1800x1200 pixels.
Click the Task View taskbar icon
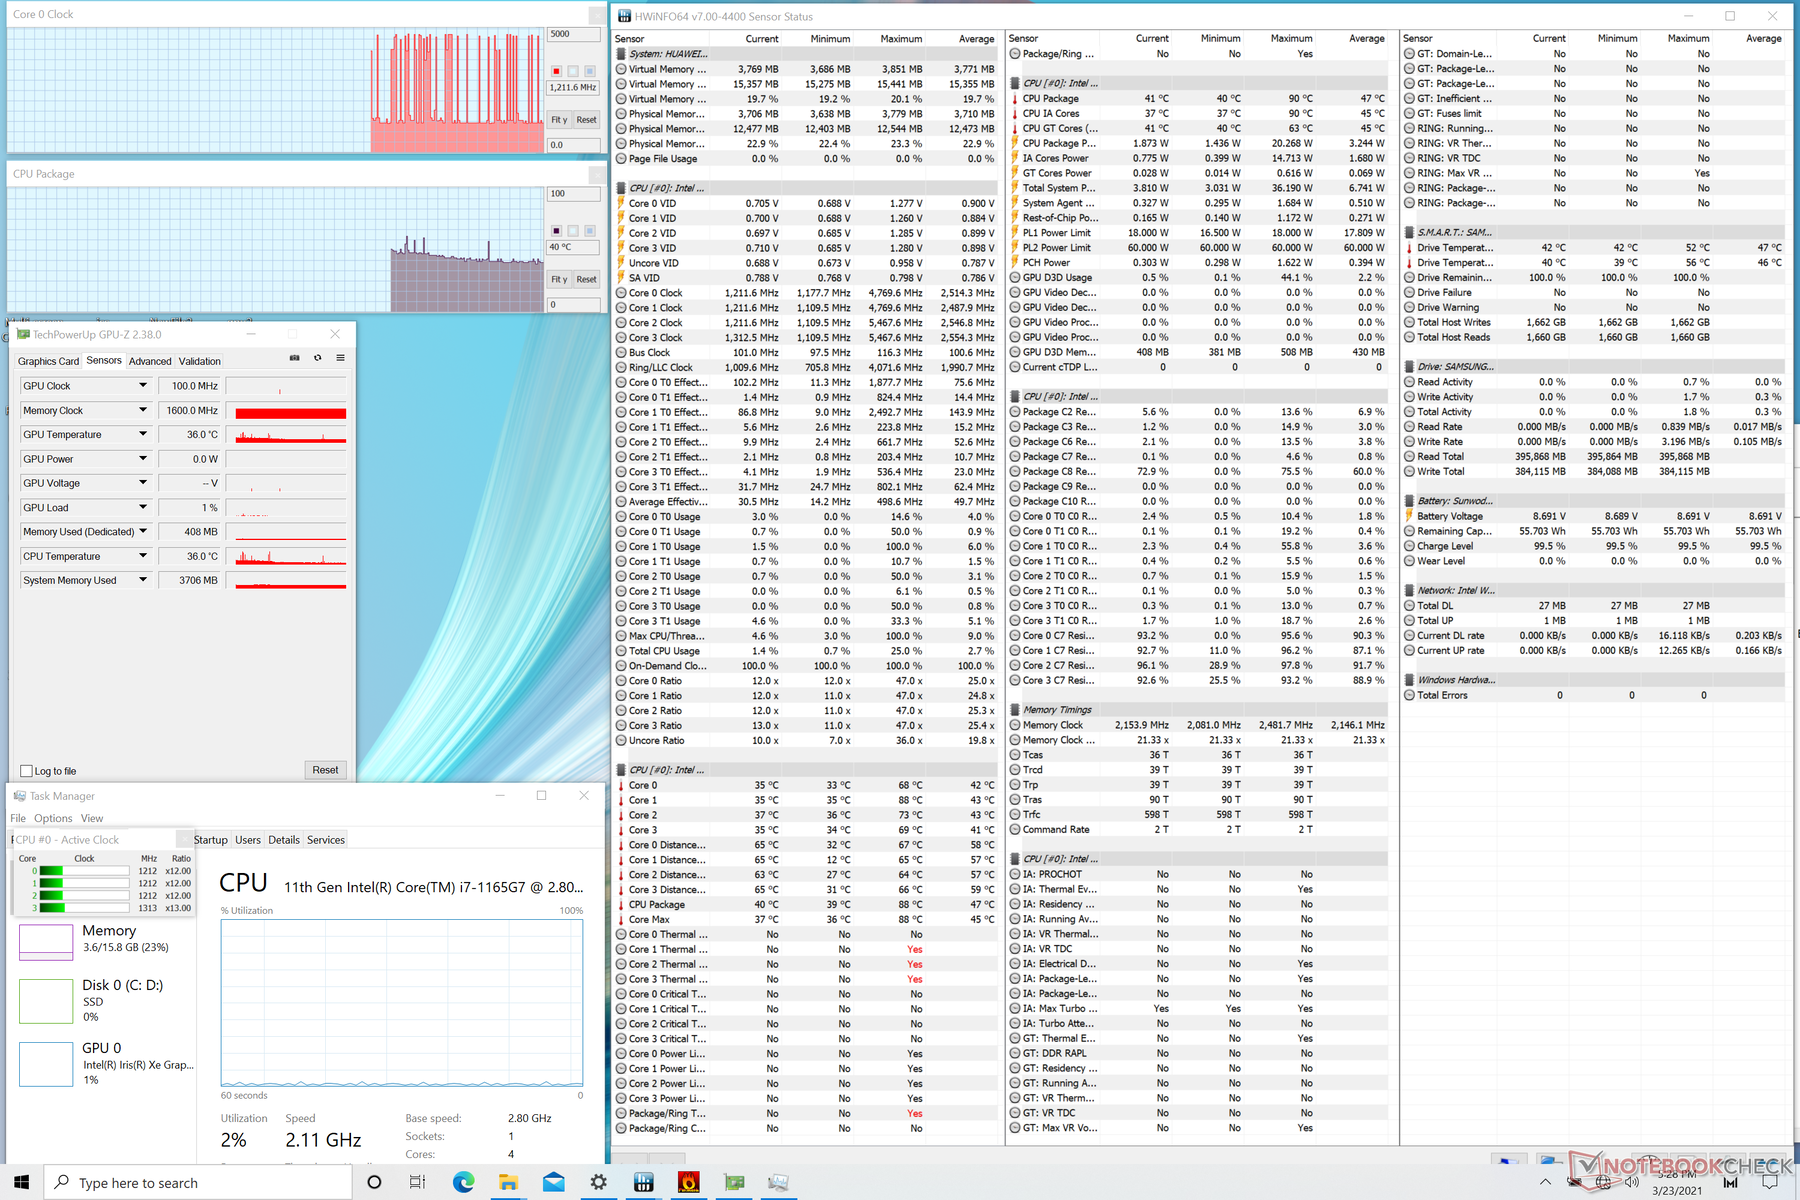coord(417,1182)
